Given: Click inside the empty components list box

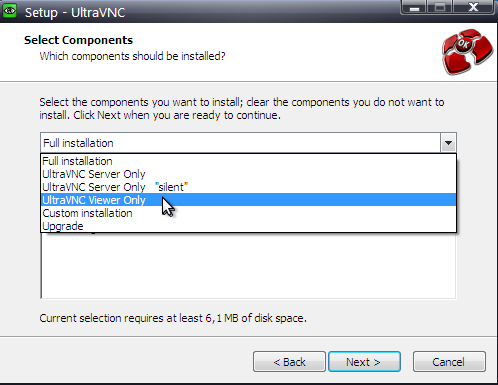Looking at the screenshot, I should pos(248,265).
